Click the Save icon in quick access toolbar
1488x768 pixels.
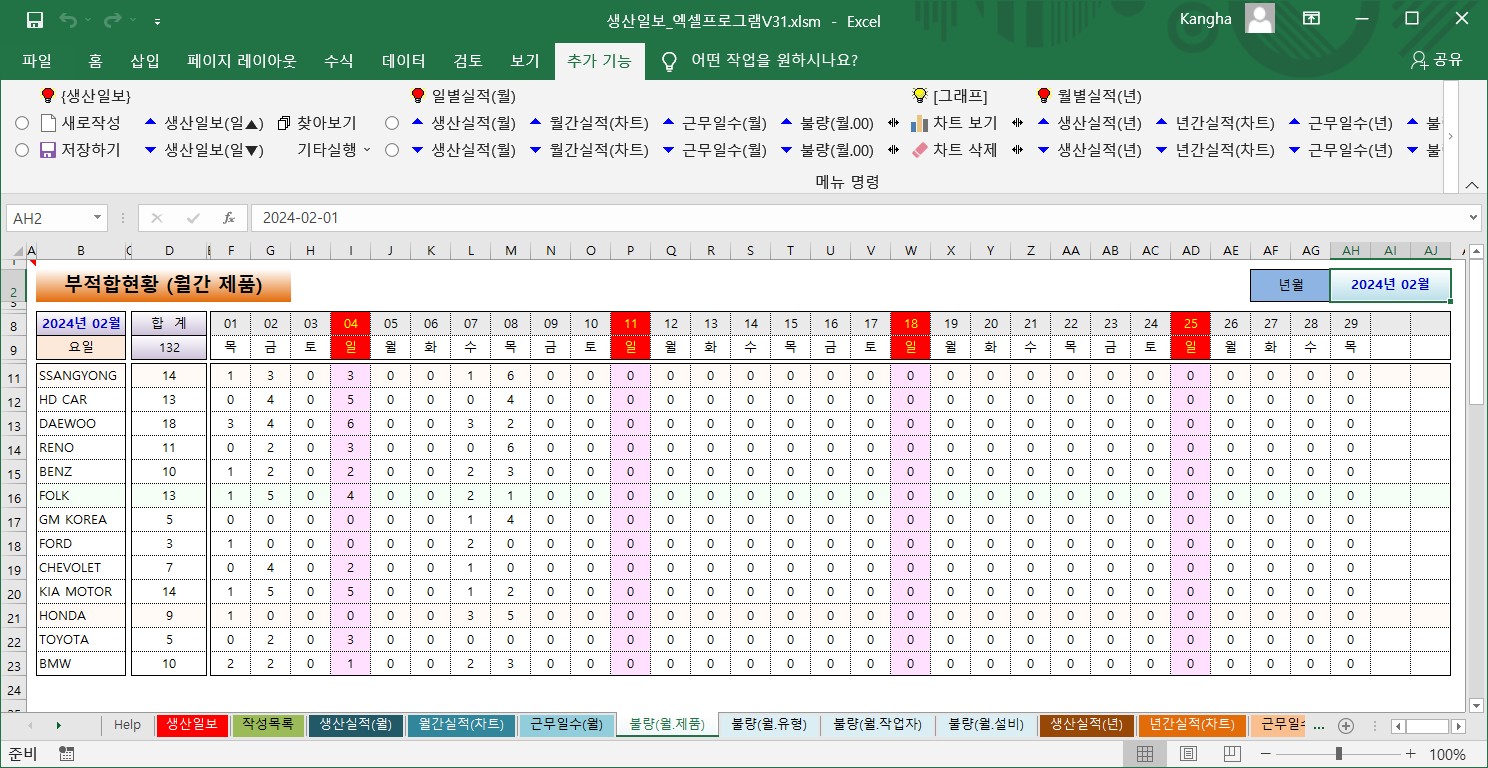click(35, 19)
